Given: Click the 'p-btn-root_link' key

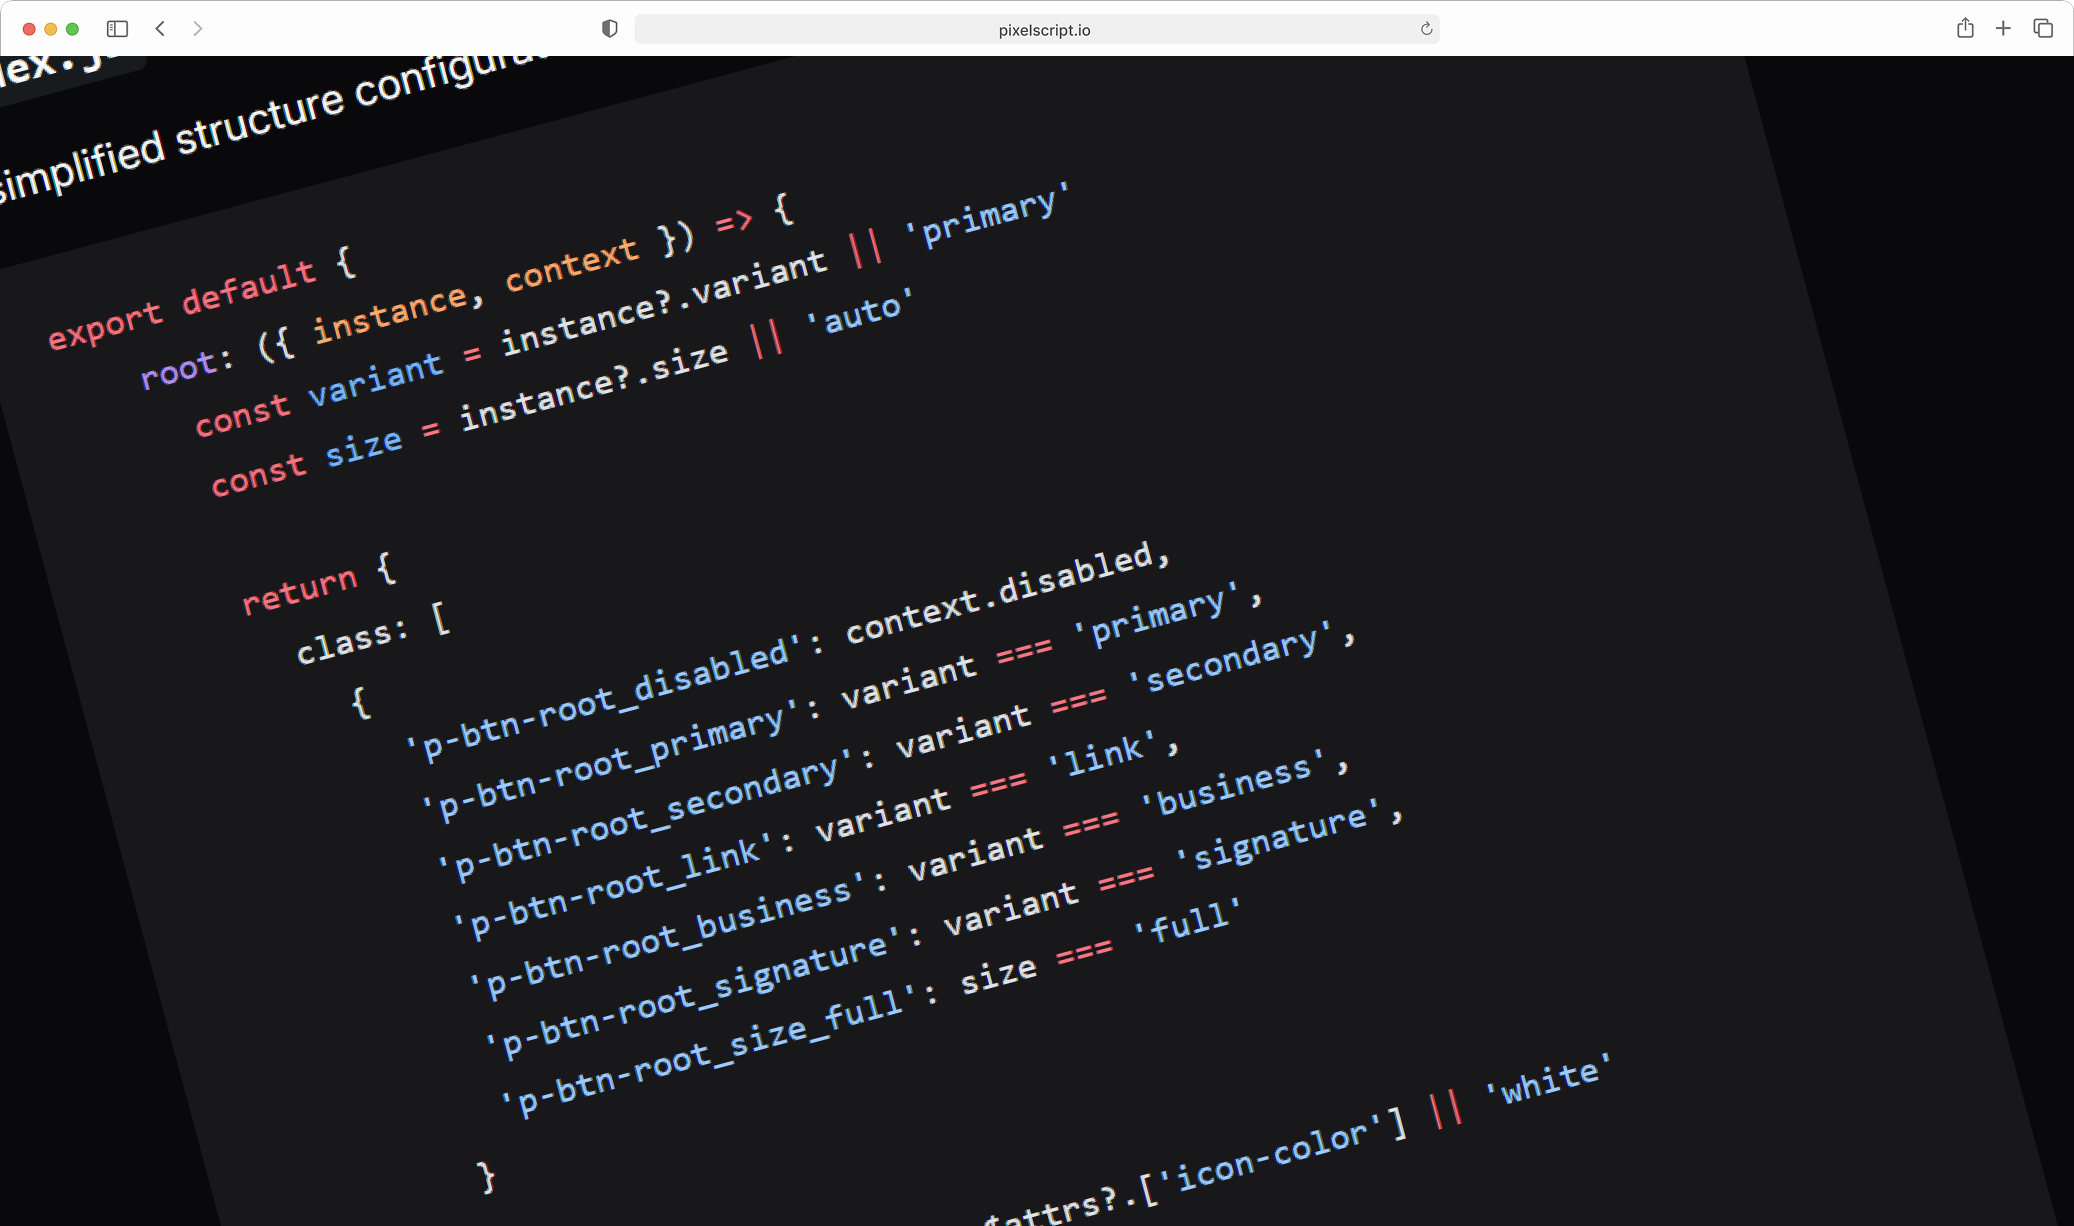Looking at the screenshot, I should [614, 886].
